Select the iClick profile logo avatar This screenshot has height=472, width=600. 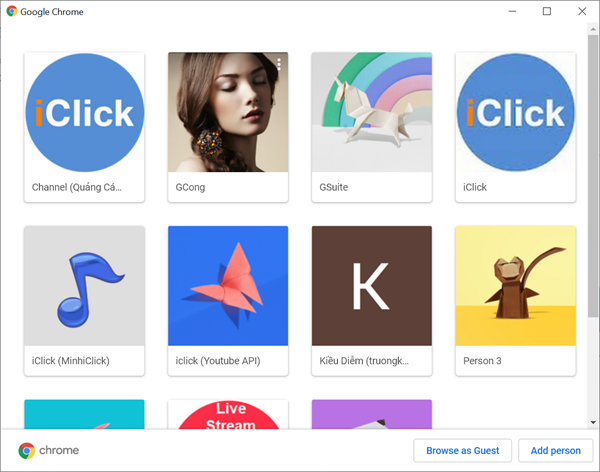[x=516, y=112]
